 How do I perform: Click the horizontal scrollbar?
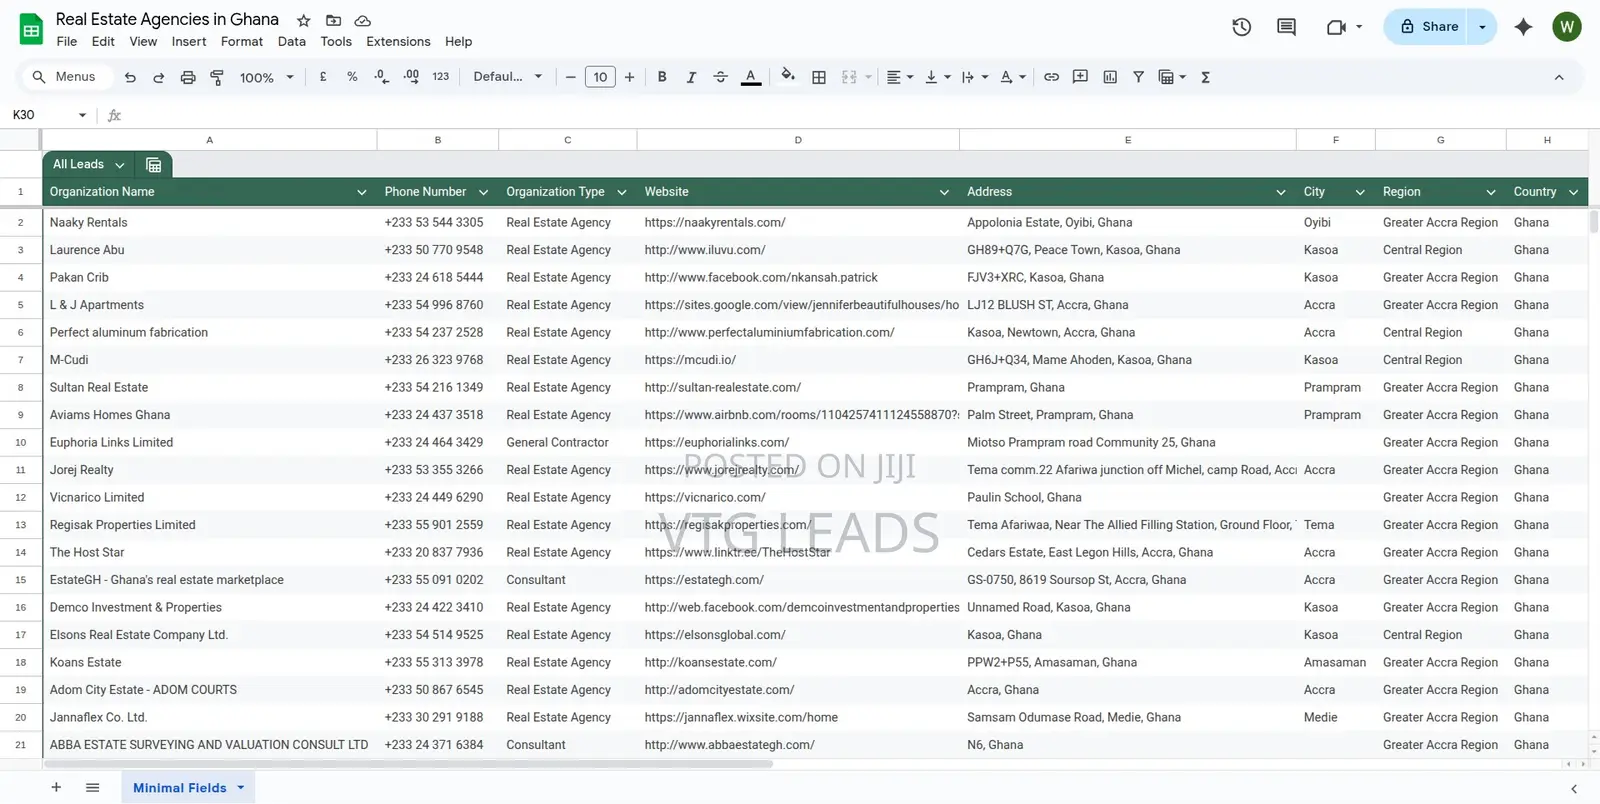tap(408, 764)
